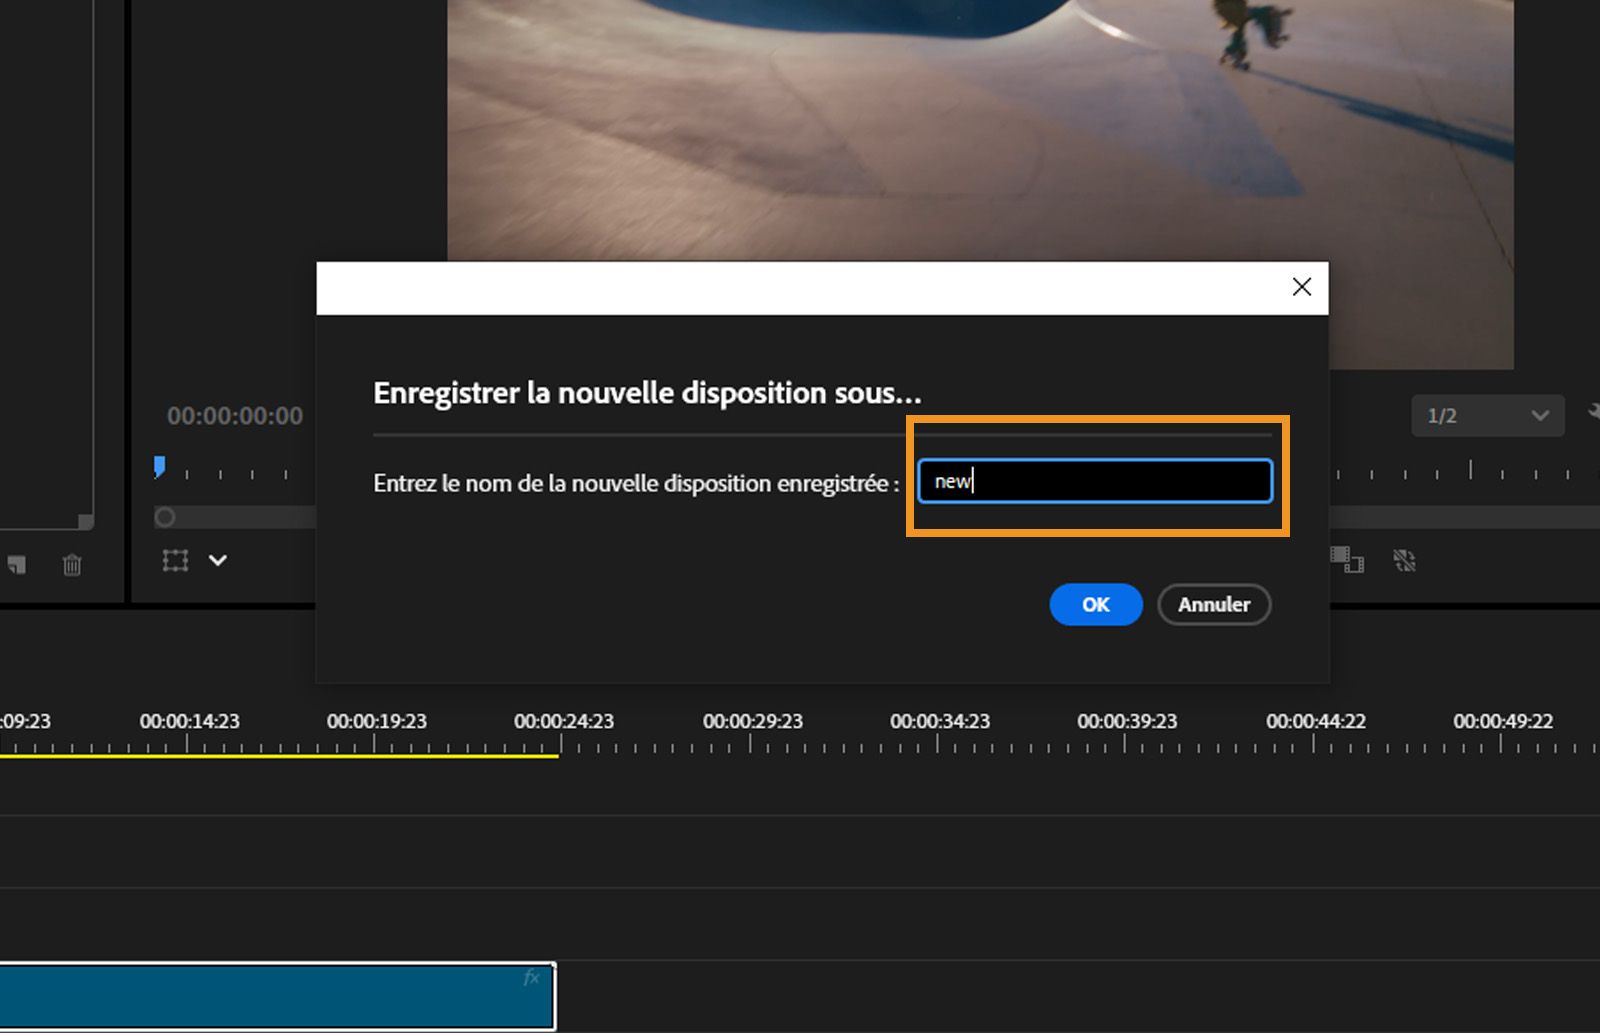Screen dimensions: 1600x1033
Task: Select the safe margins grid overlay icon
Action: (174, 560)
